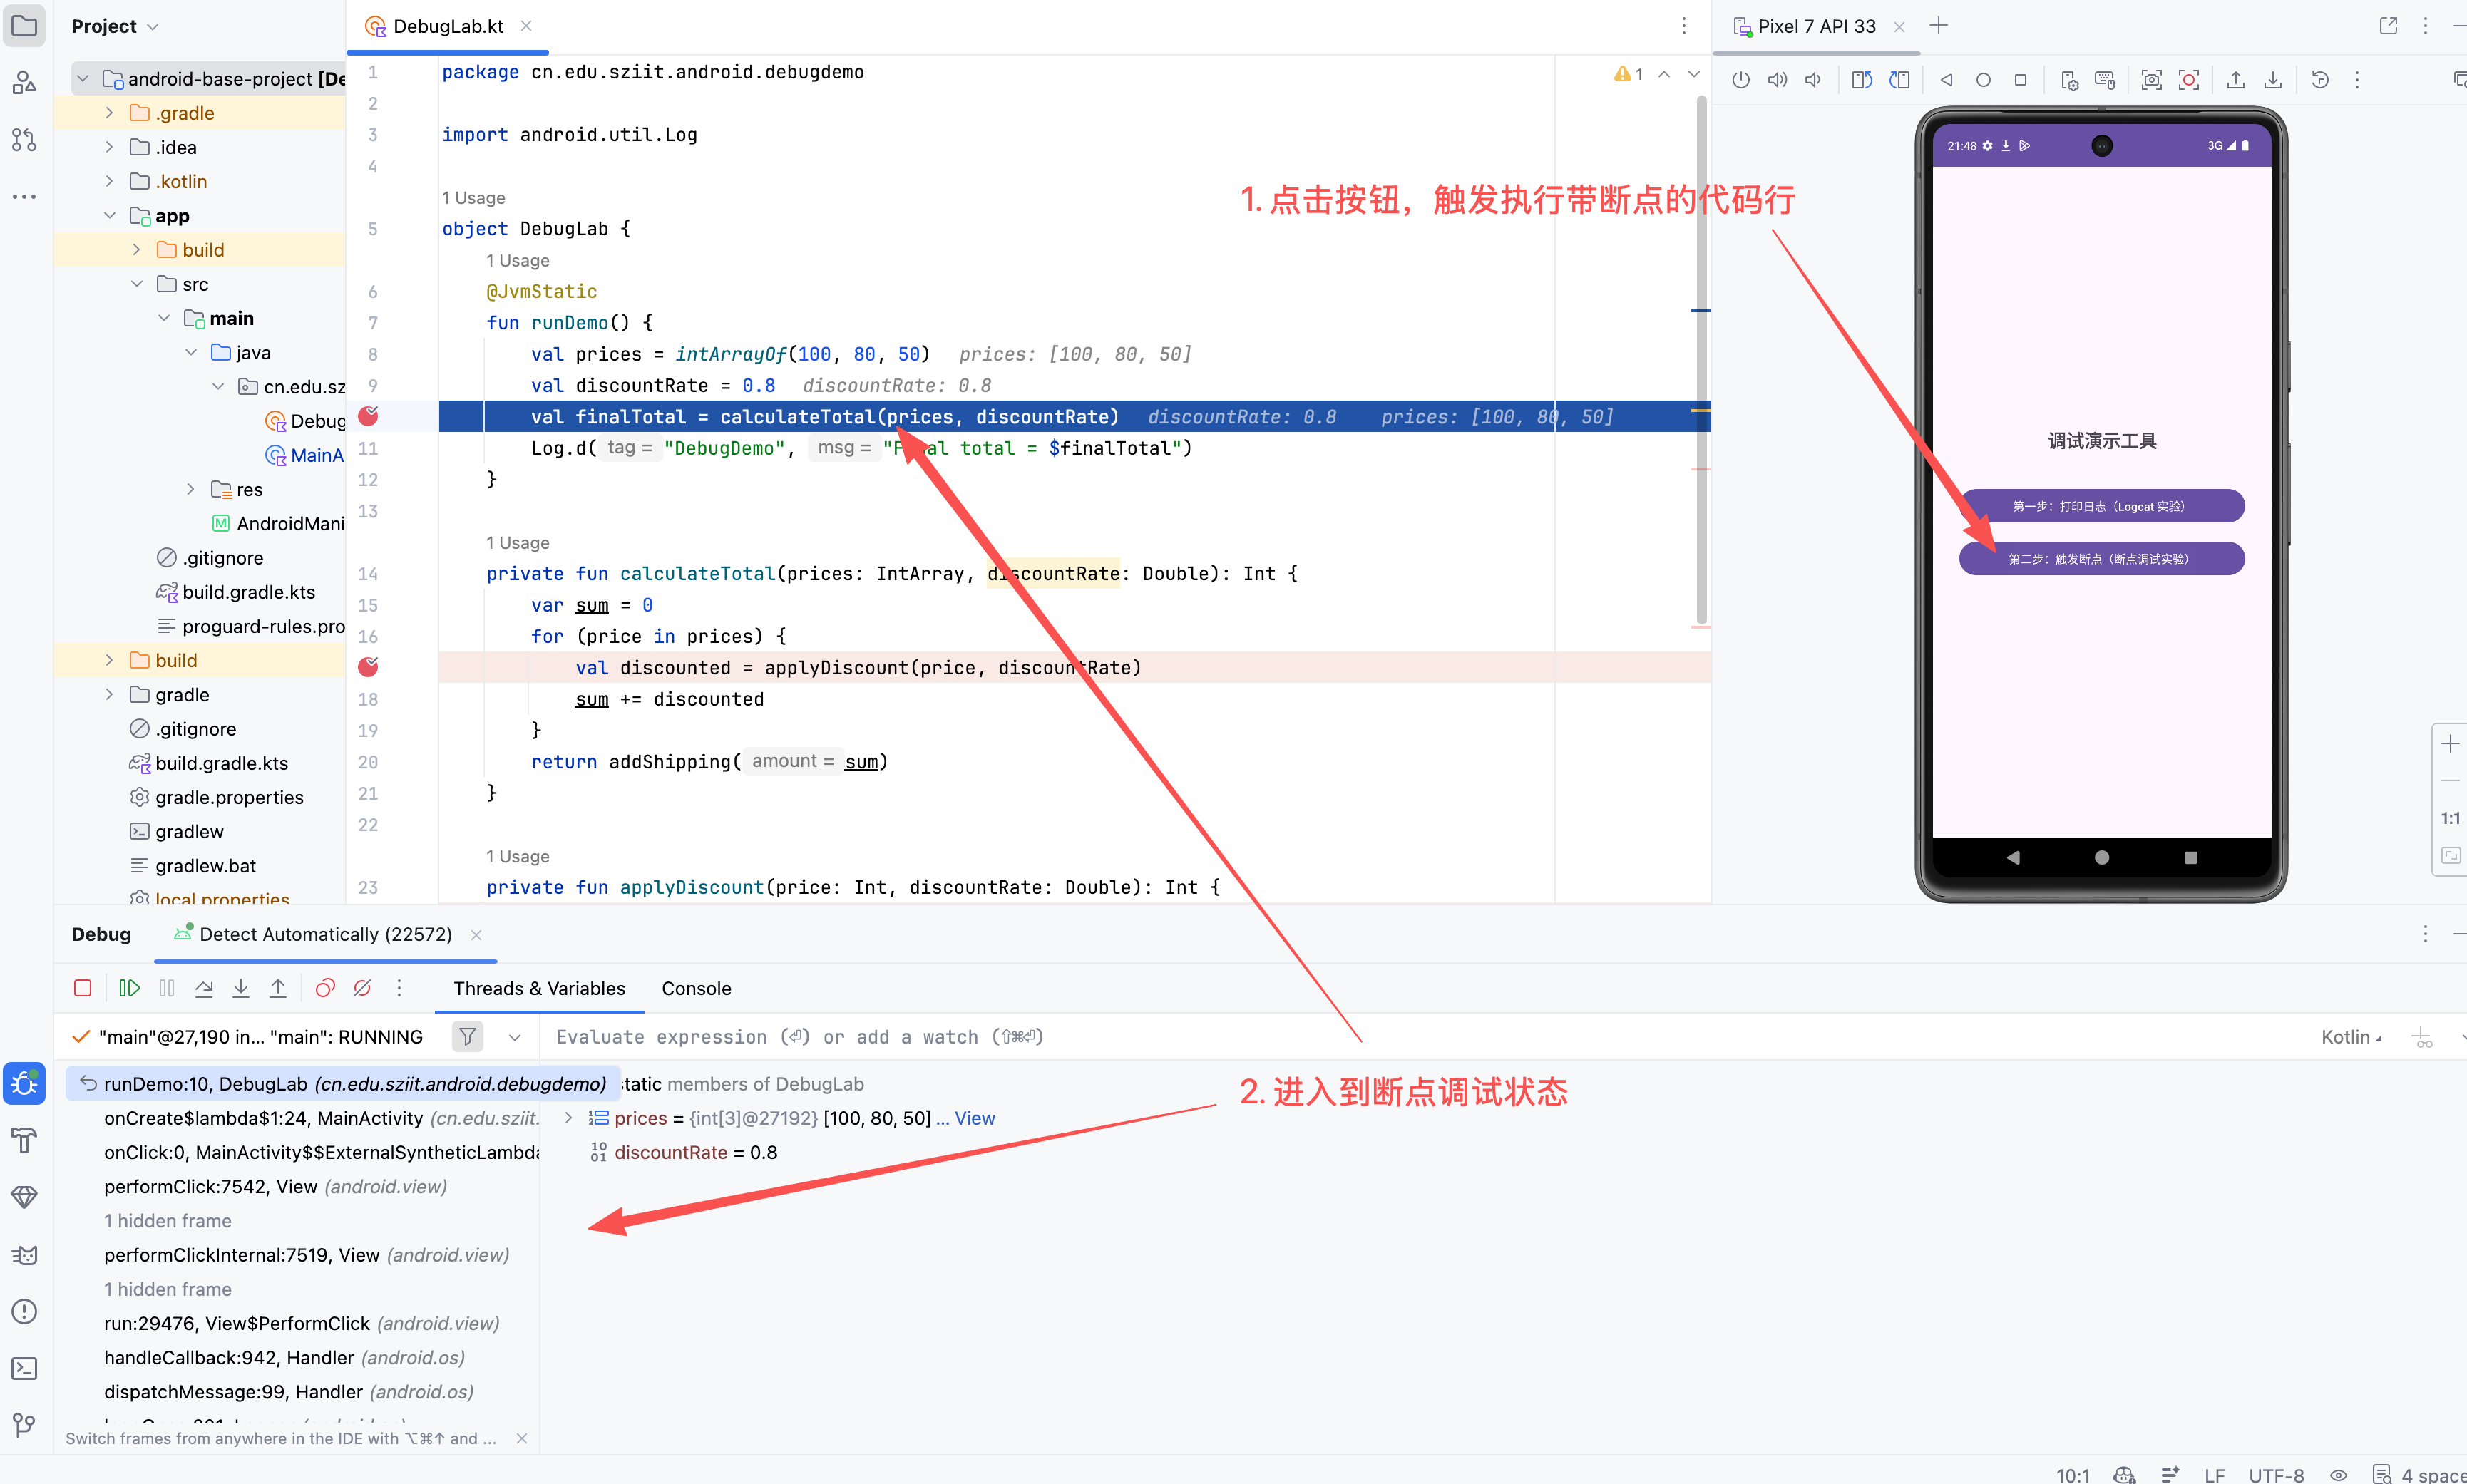Viewport: 2467px width, 1484px height.
Task: Toggle the Debug tool window button
Action: [24, 1084]
